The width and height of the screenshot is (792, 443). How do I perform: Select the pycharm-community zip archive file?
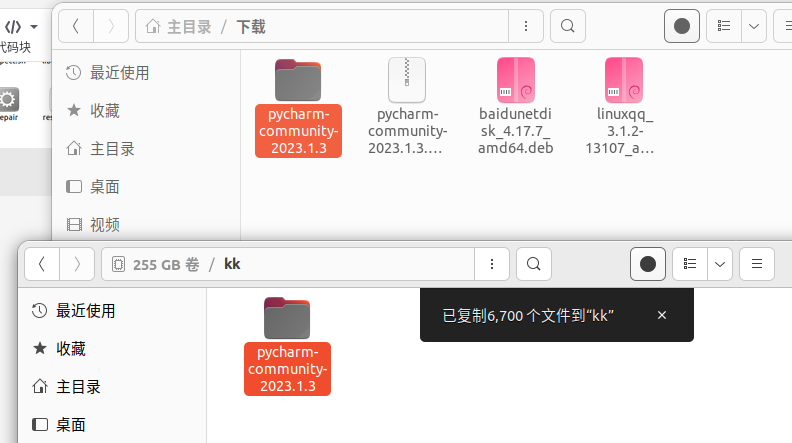coord(407,107)
